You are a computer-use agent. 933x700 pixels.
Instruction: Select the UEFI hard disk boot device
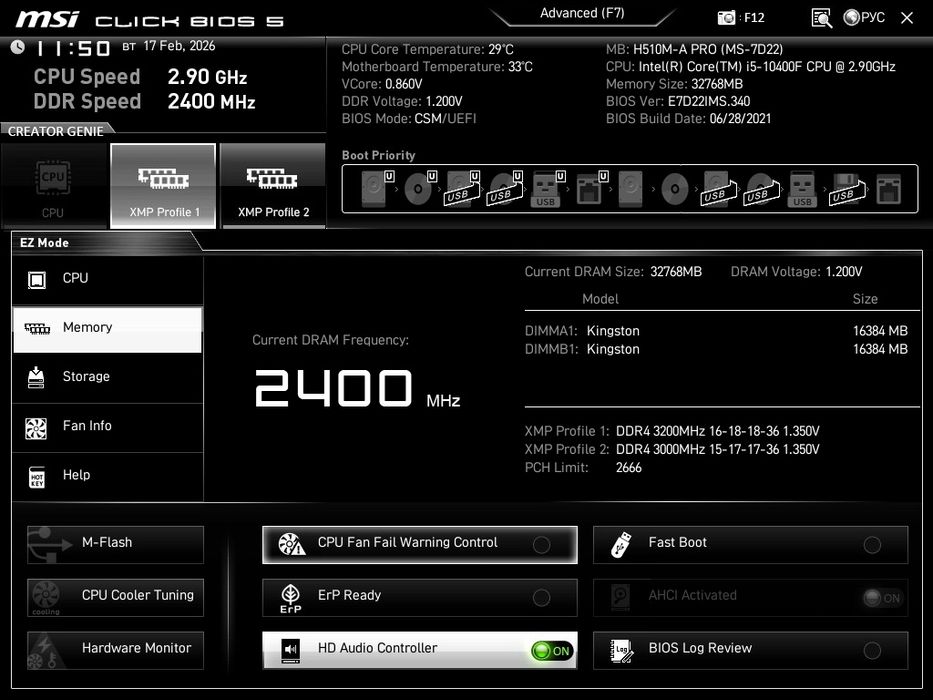(377, 188)
